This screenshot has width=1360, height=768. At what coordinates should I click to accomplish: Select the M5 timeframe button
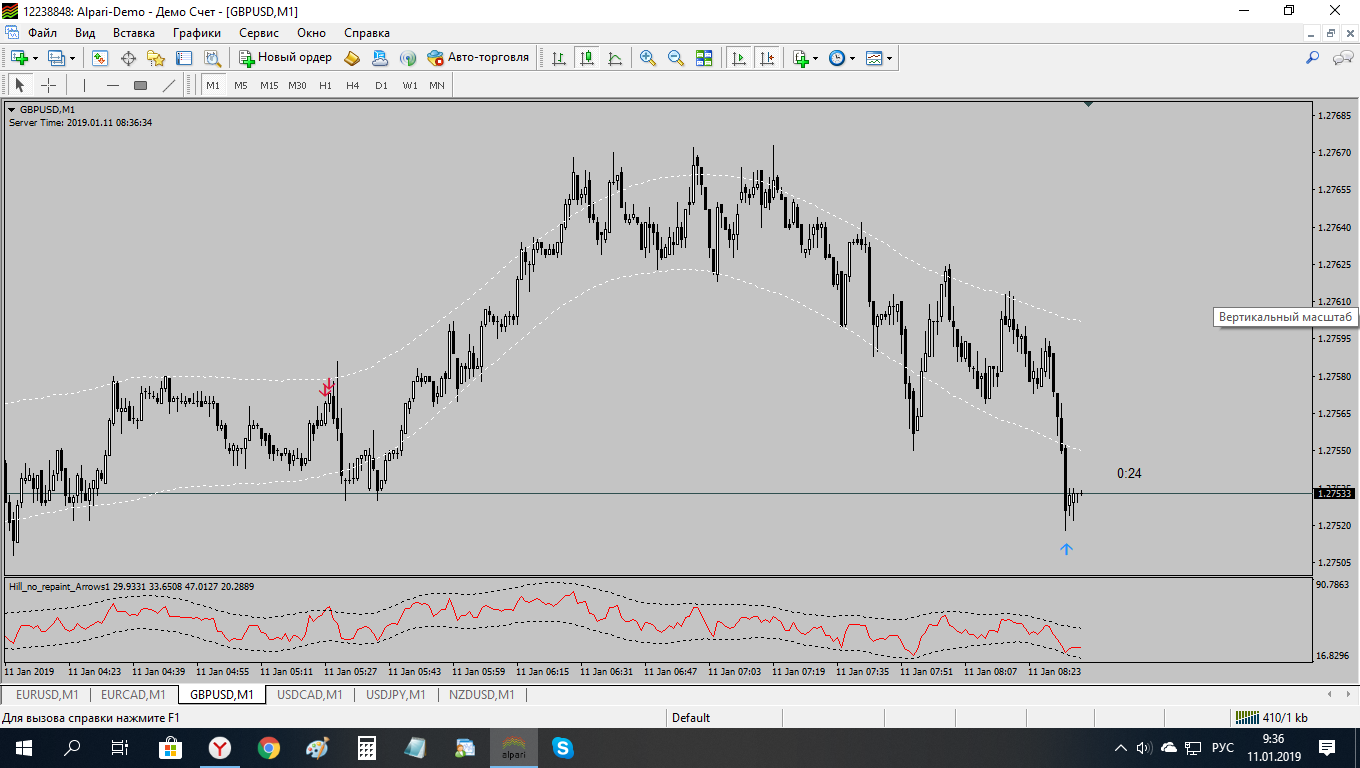coord(241,85)
